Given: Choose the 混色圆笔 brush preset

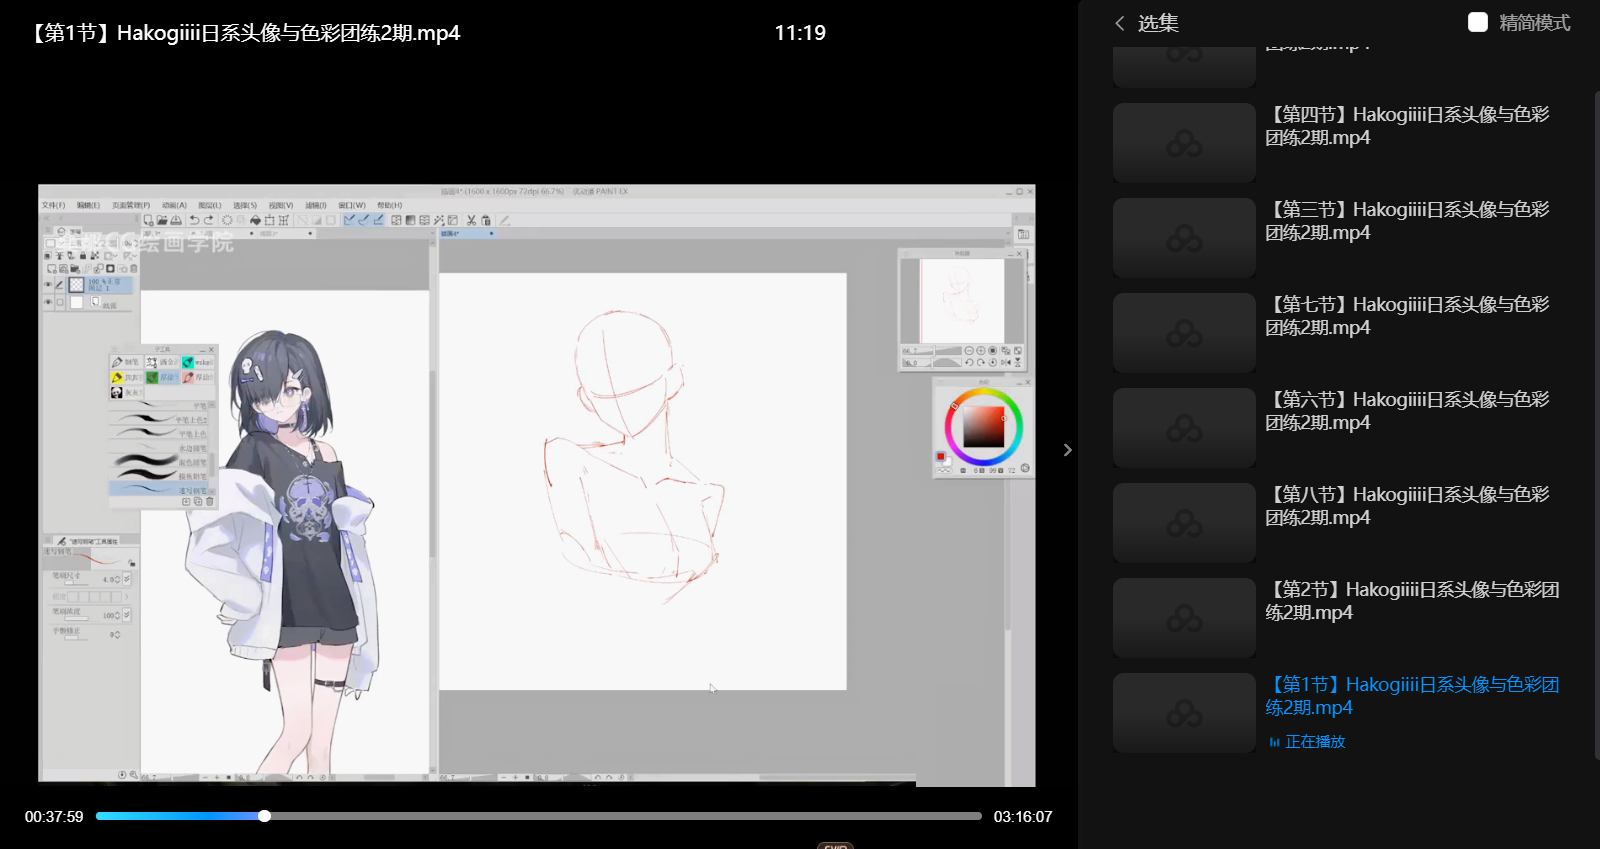Looking at the screenshot, I should pyautogui.click(x=160, y=463).
